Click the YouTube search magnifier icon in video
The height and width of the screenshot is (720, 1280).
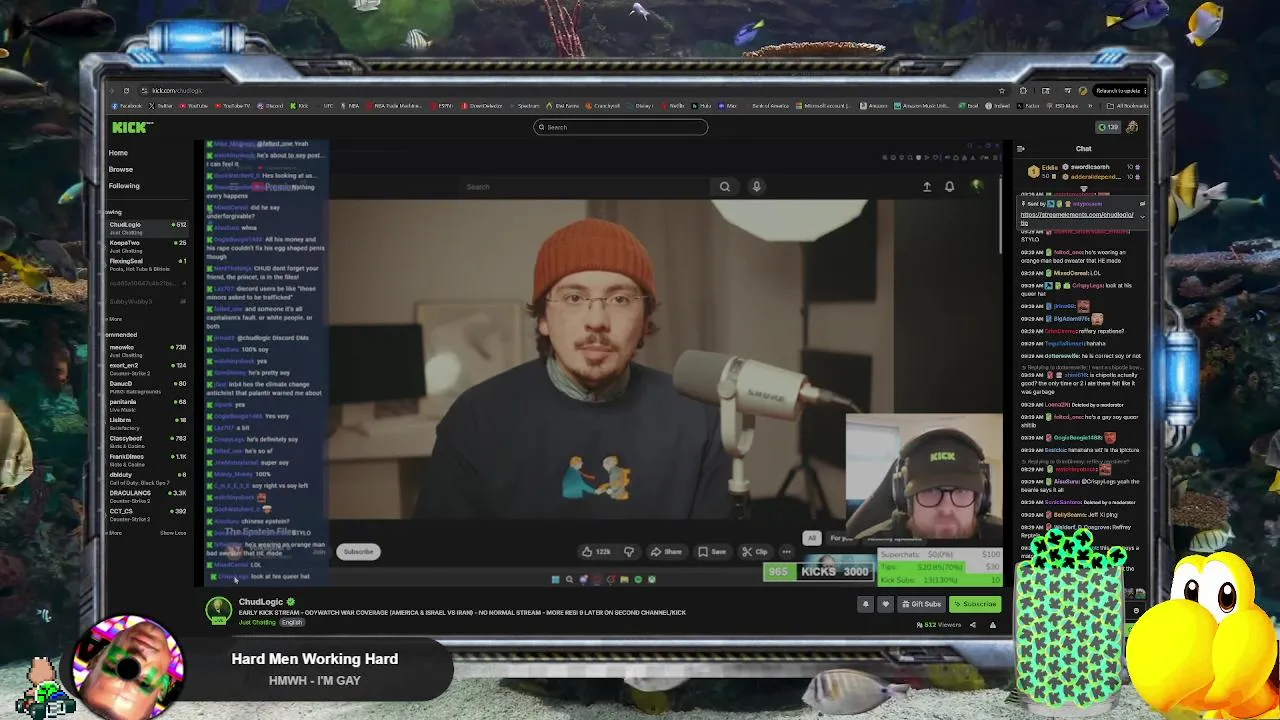tap(725, 186)
